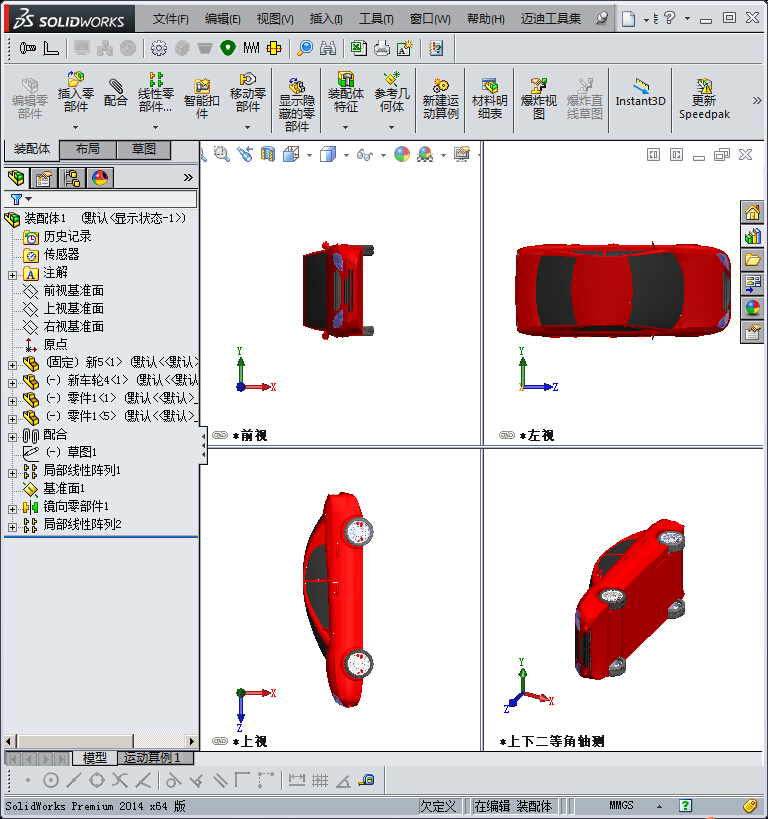Expand the 配合 mates folder
The image size is (768, 819).
click(x=13, y=437)
